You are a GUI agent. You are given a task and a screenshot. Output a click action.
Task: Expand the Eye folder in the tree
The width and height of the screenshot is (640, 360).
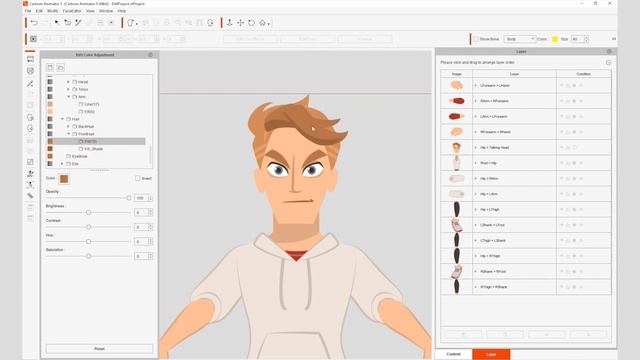pos(62,164)
